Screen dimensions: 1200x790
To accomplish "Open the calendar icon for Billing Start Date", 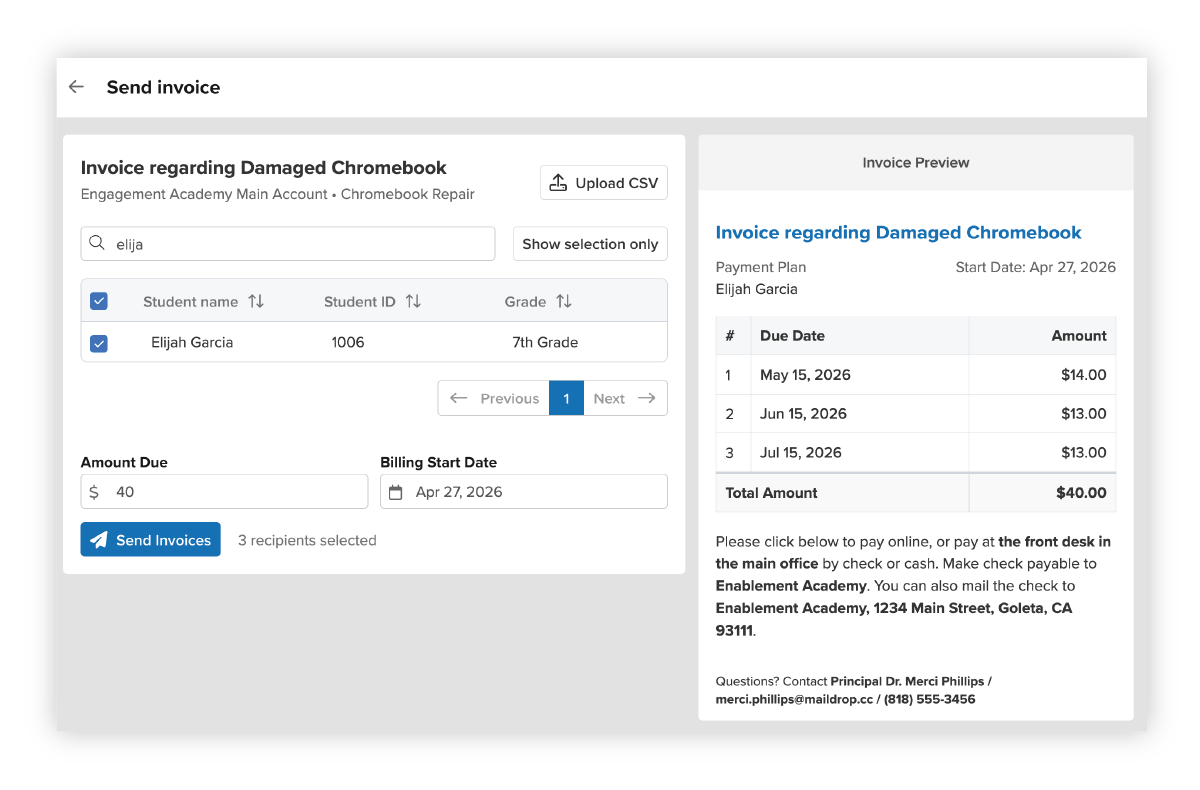I will click(x=397, y=491).
